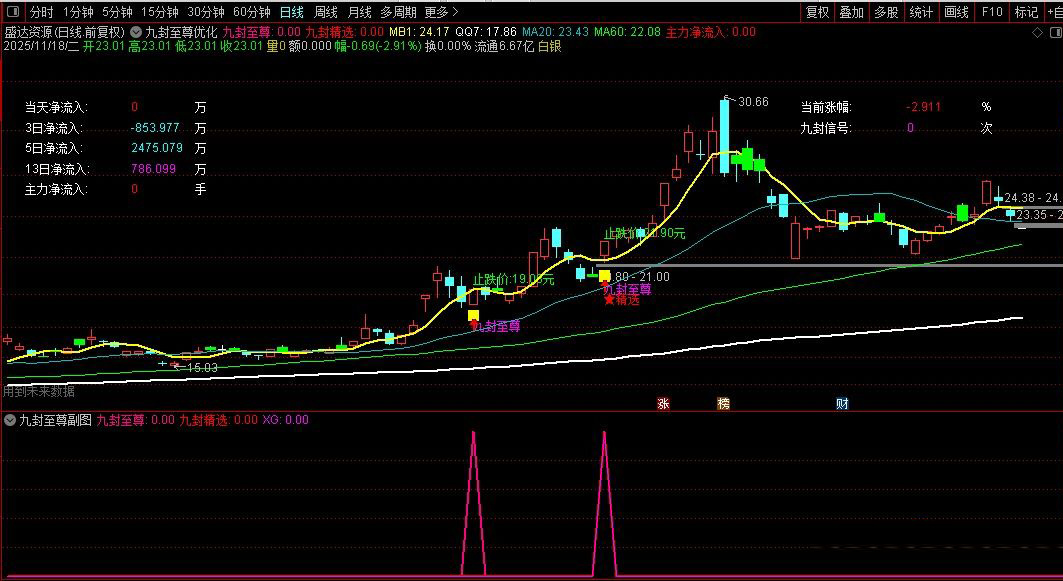
Task: Open the 统计 statistics tool
Action: (921, 12)
